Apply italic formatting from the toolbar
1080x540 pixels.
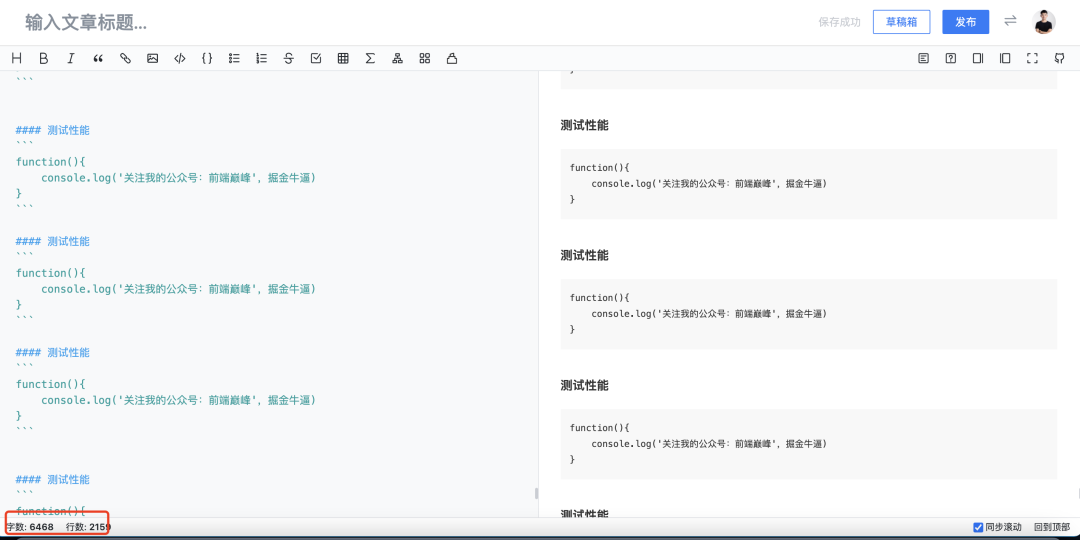click(x=70, y=59)
